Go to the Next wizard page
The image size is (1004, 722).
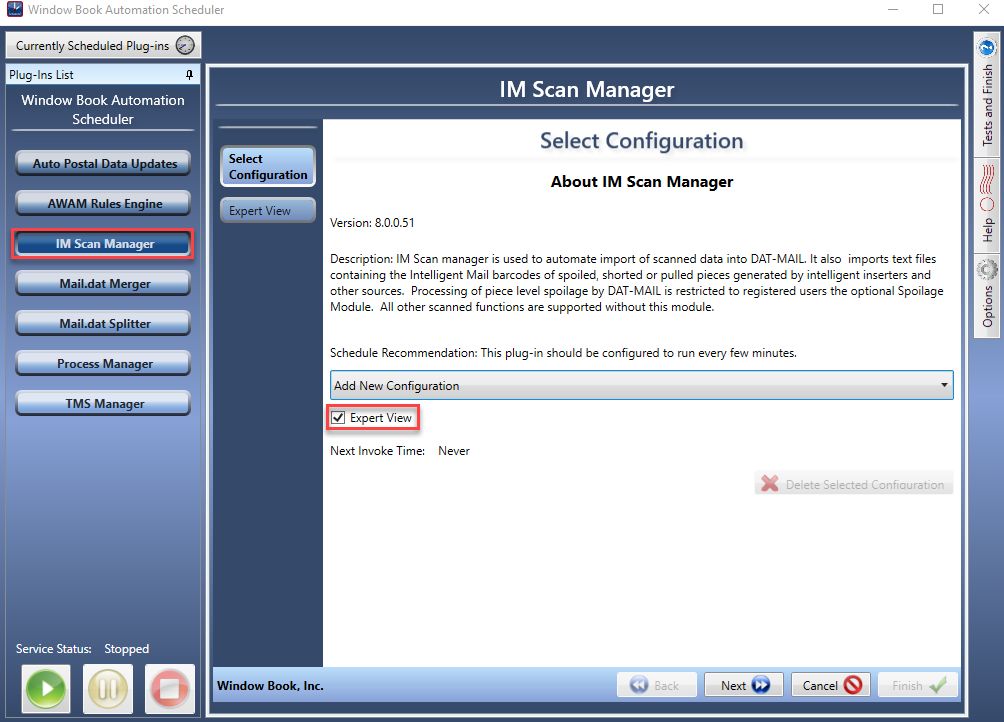point(744,686)
